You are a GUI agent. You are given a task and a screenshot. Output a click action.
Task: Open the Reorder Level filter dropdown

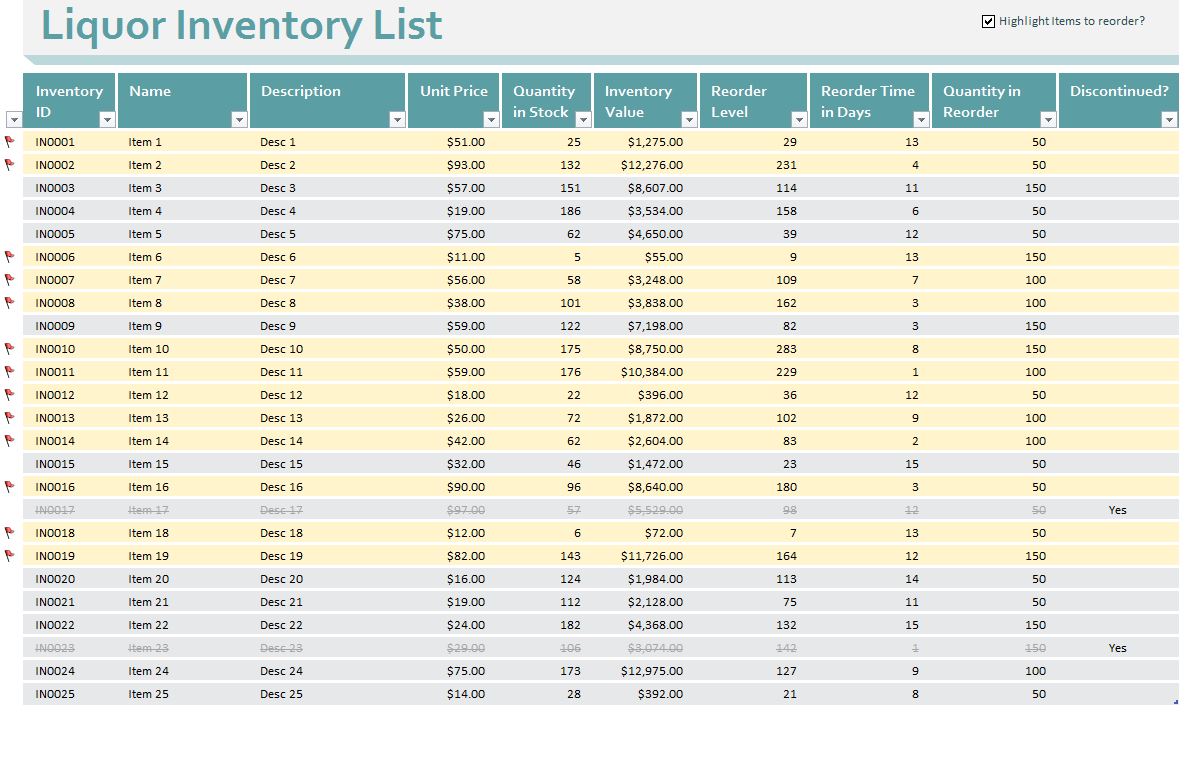pyautogui.click(x=797, y=117)
